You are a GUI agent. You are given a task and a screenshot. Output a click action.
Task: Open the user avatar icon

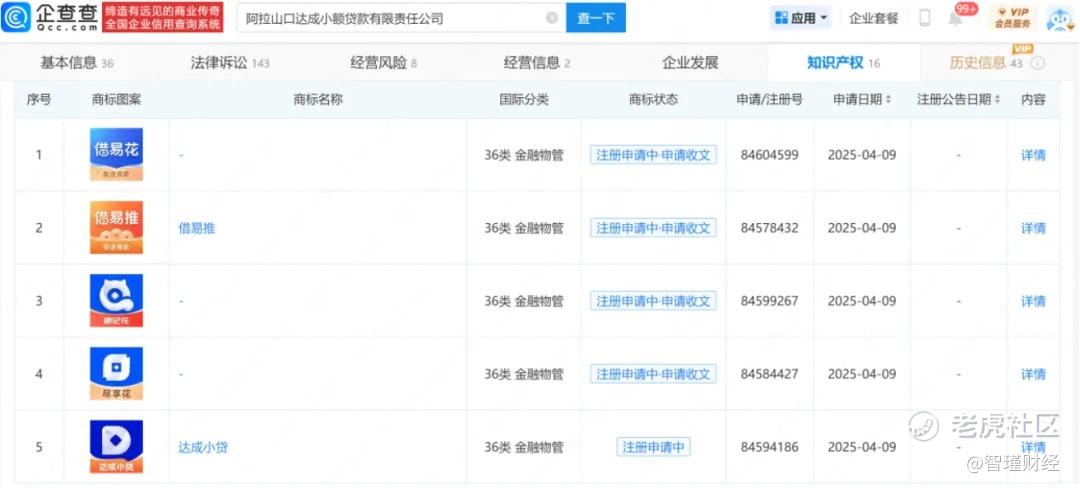click(1060, 18)
